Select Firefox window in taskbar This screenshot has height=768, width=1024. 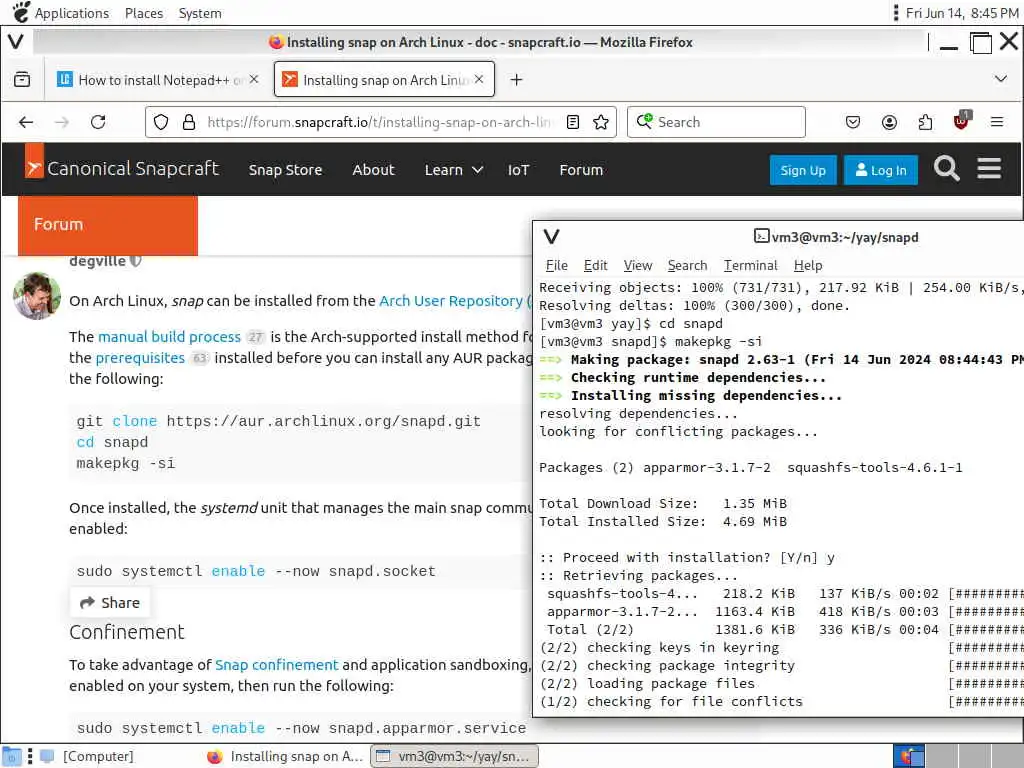click(285, 756)
